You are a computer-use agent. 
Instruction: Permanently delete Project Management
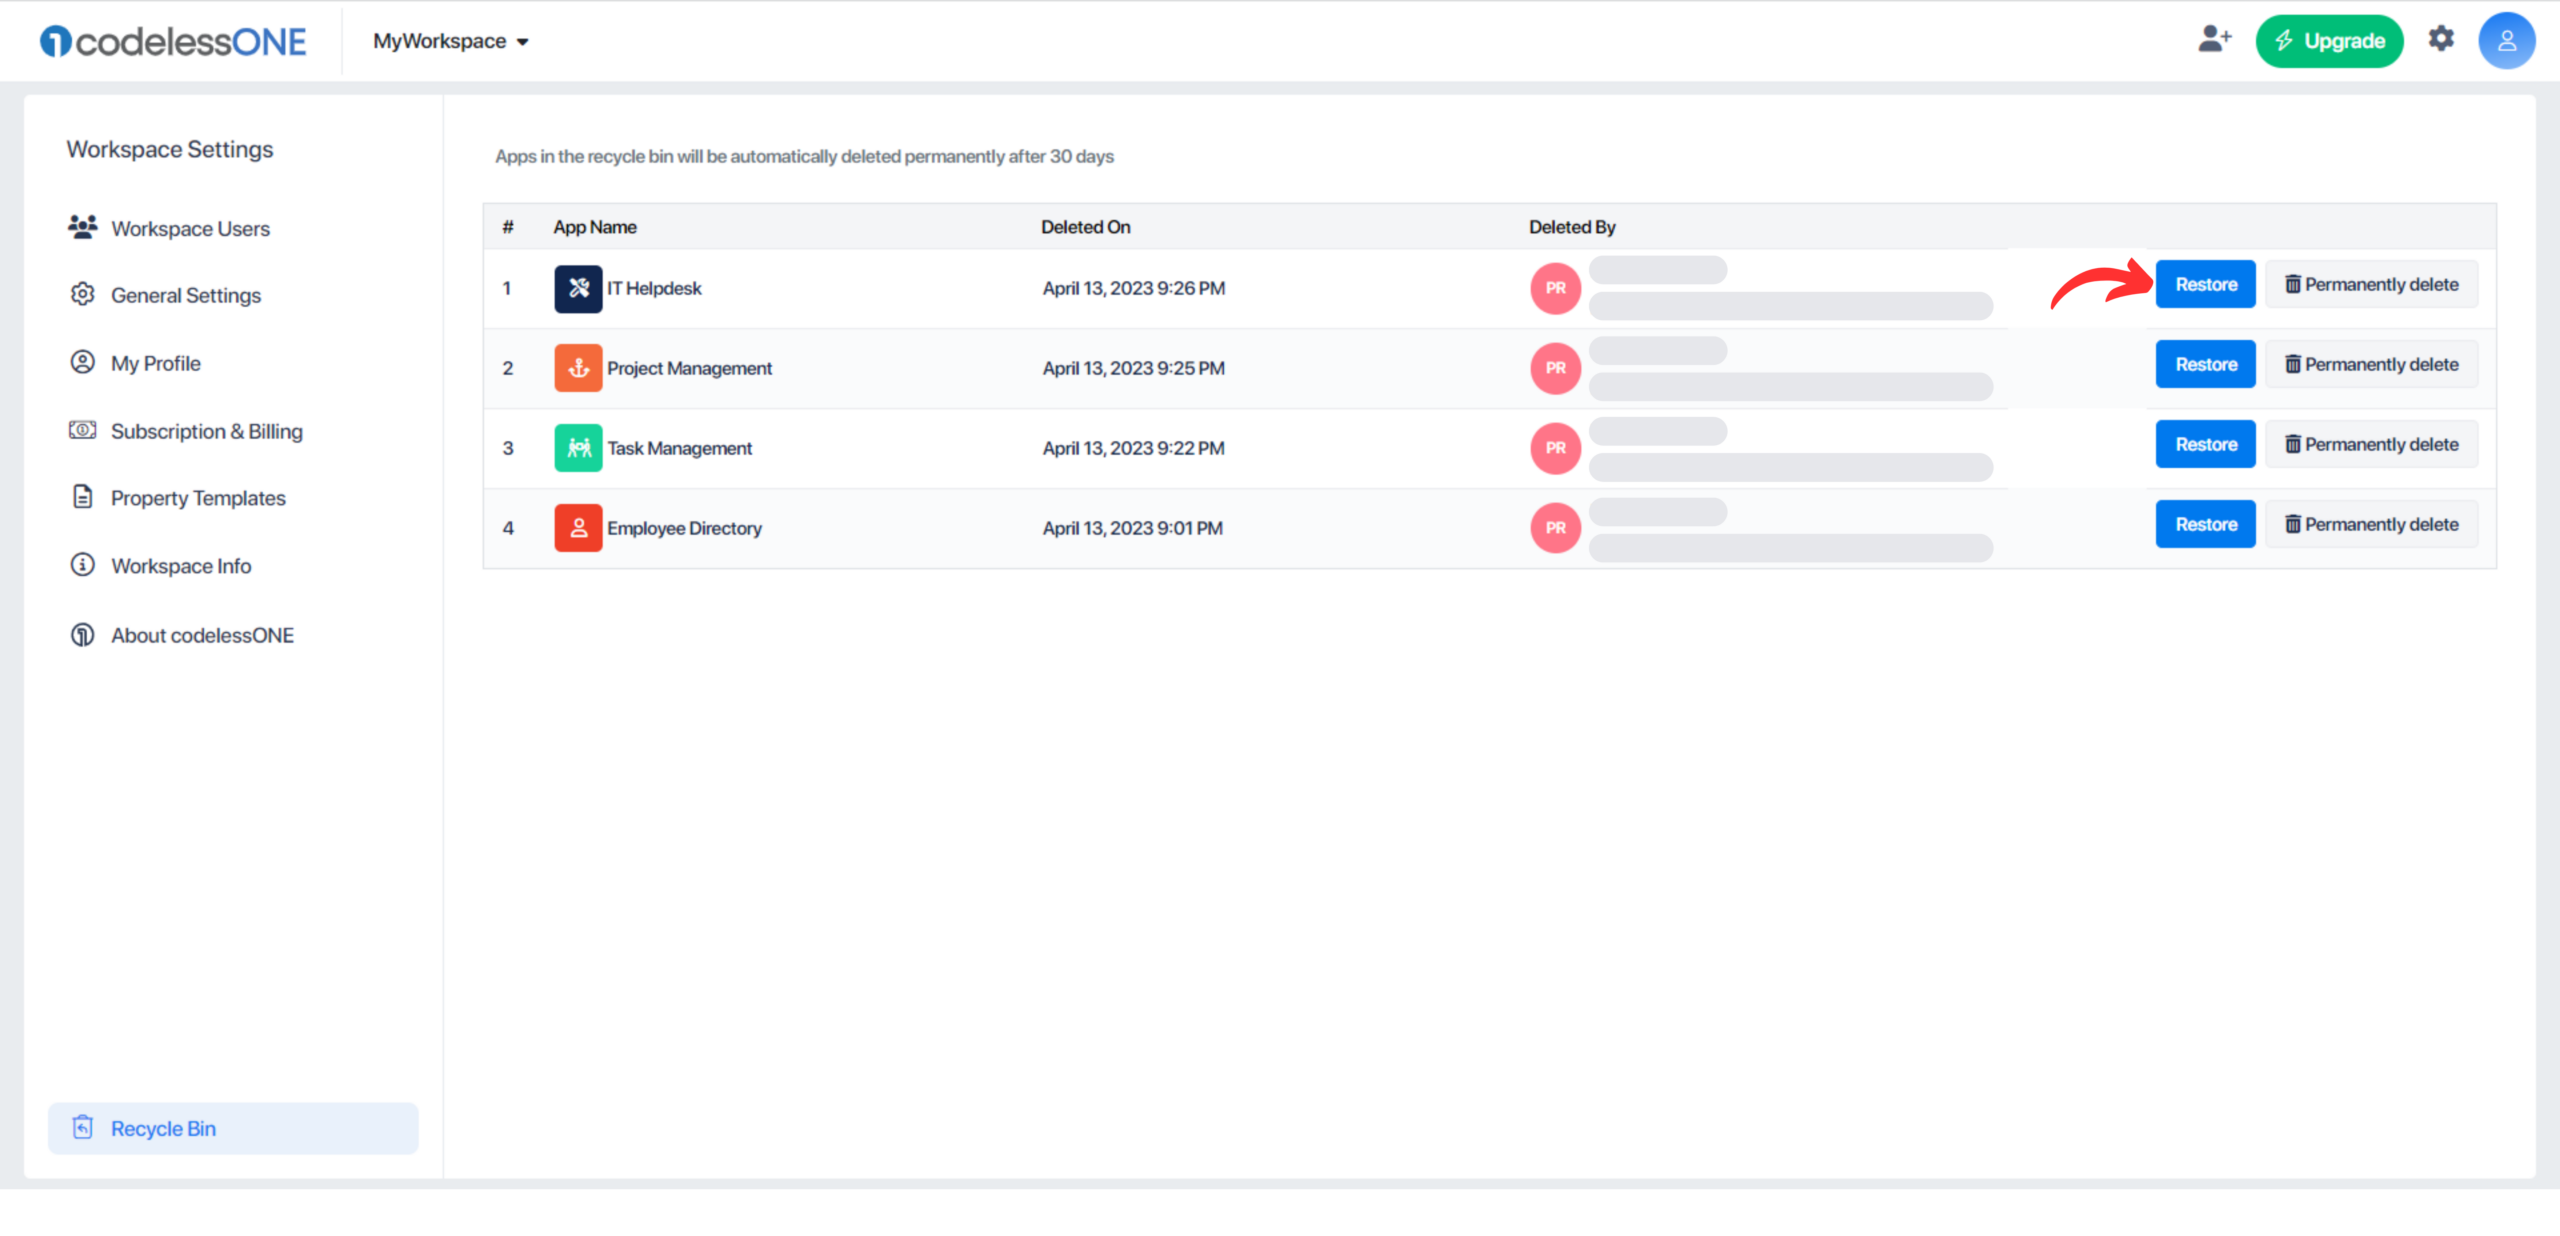[x=2371, y=364]
